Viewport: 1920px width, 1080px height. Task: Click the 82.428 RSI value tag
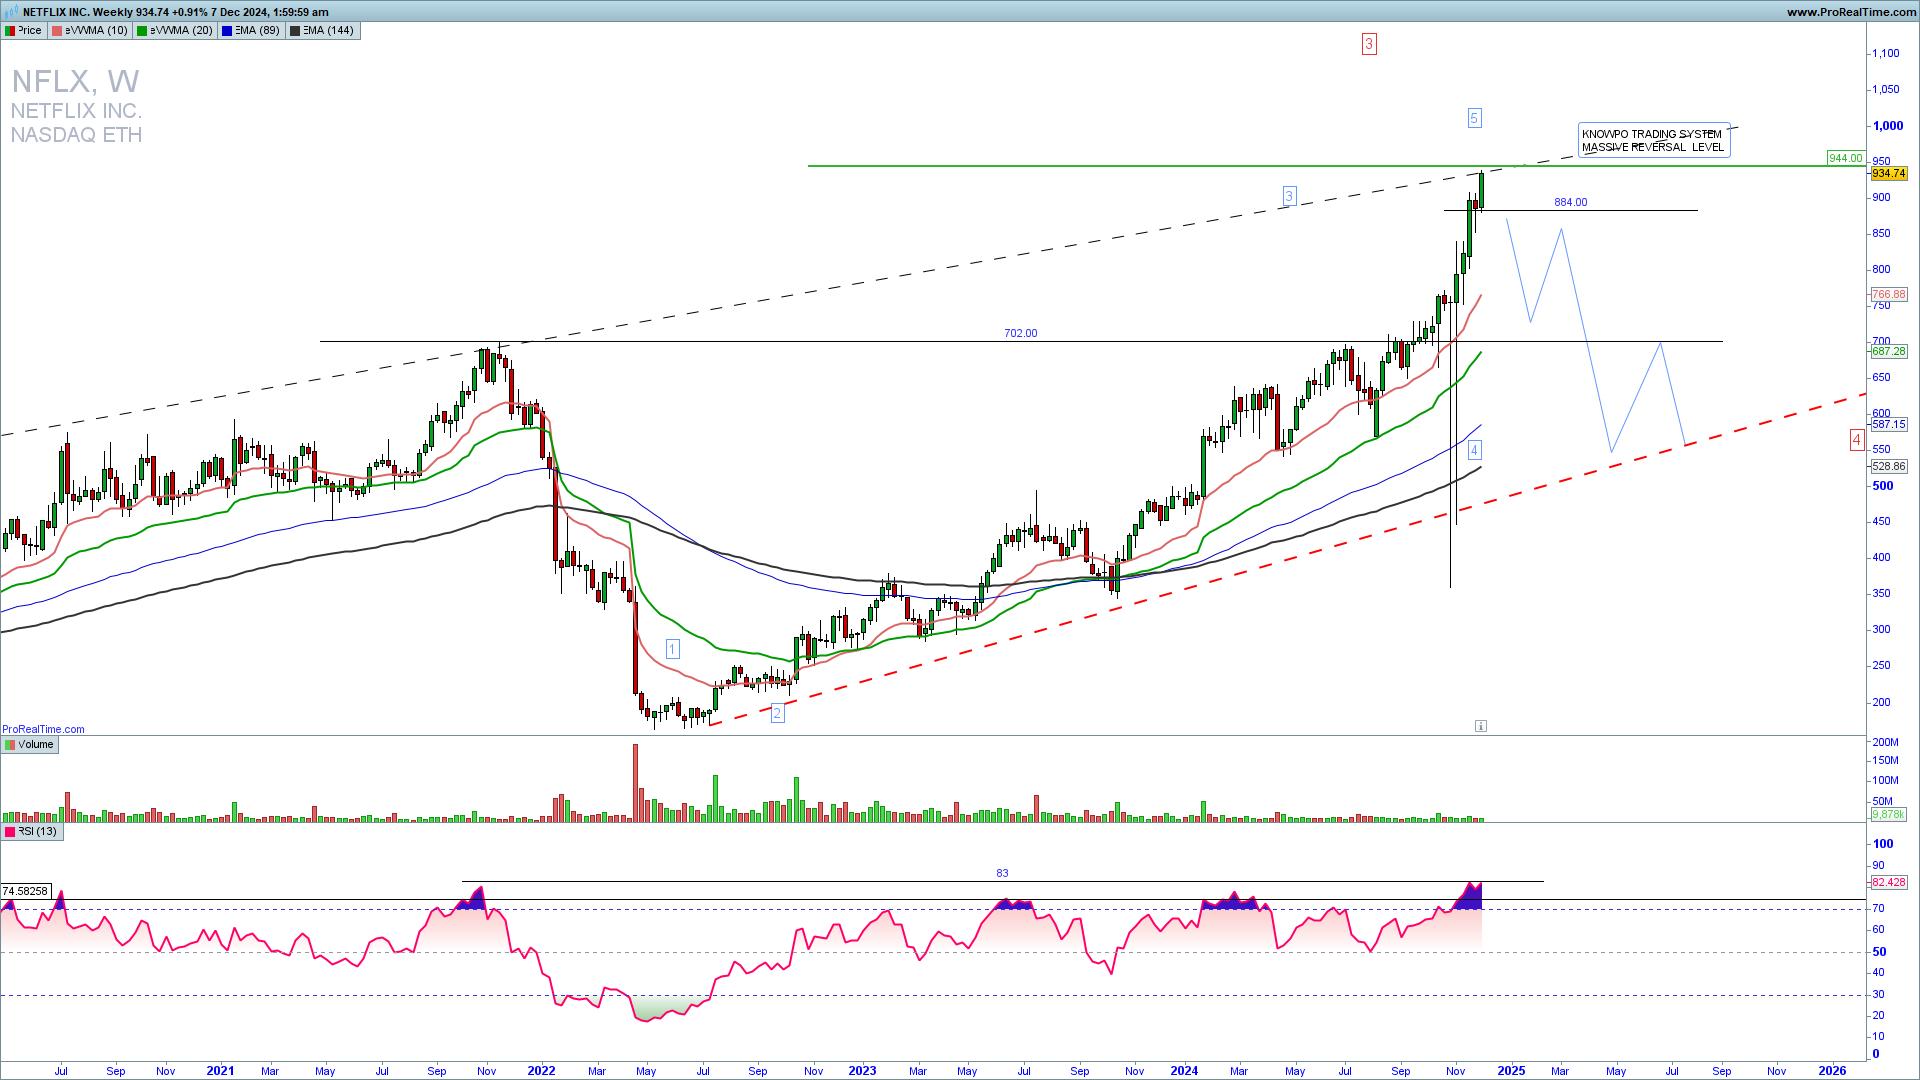pyautogui.click(x=1889, y=883)
